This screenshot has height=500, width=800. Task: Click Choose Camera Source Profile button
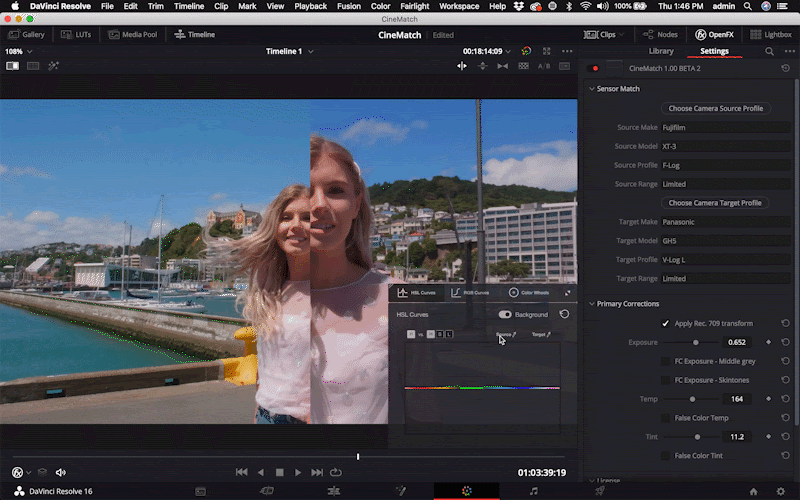[715, 108]
